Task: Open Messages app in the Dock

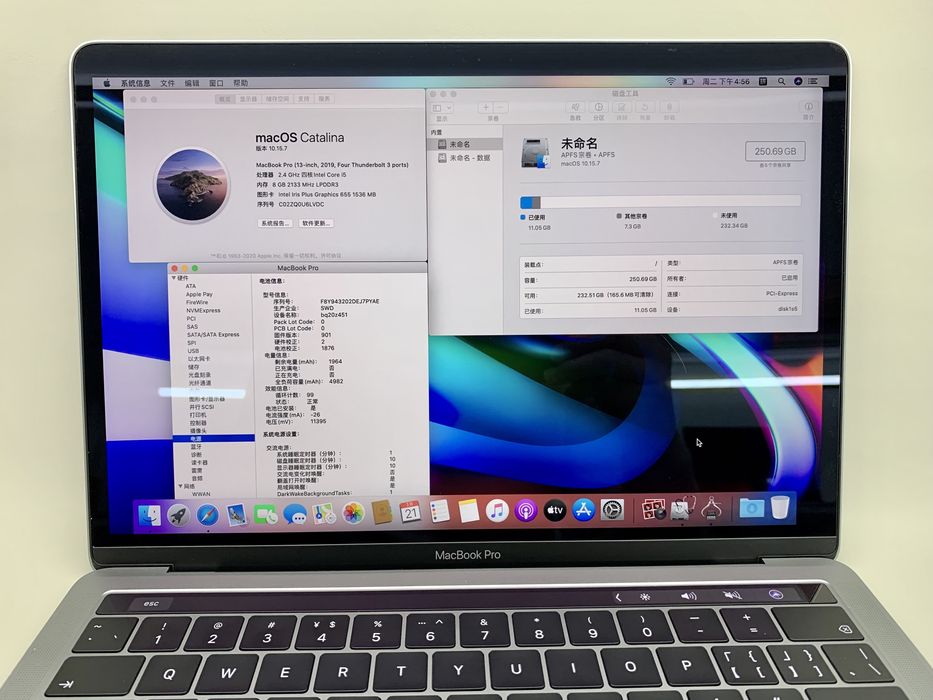Action: (295, 514)
